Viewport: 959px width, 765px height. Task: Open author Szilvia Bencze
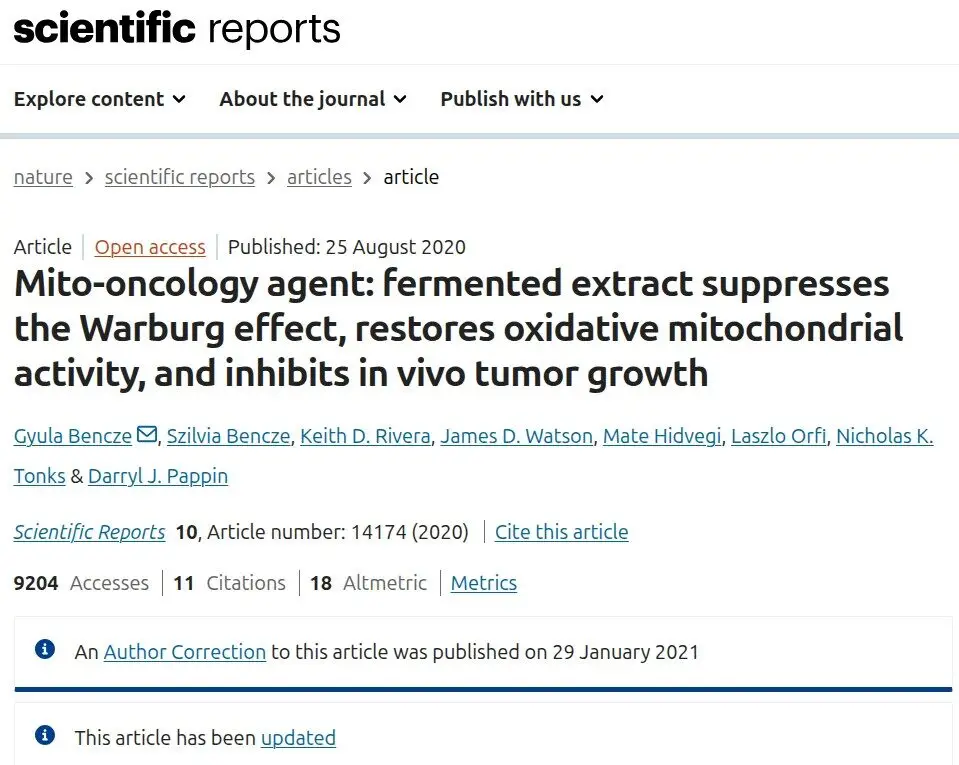click(x=229, y=436)
